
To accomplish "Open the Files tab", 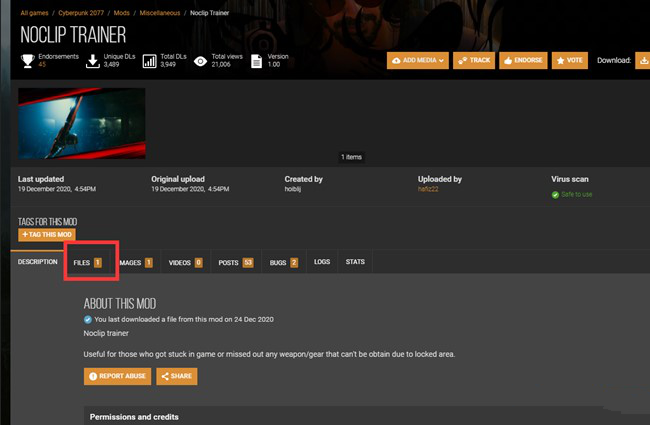I will click(88, 262).
